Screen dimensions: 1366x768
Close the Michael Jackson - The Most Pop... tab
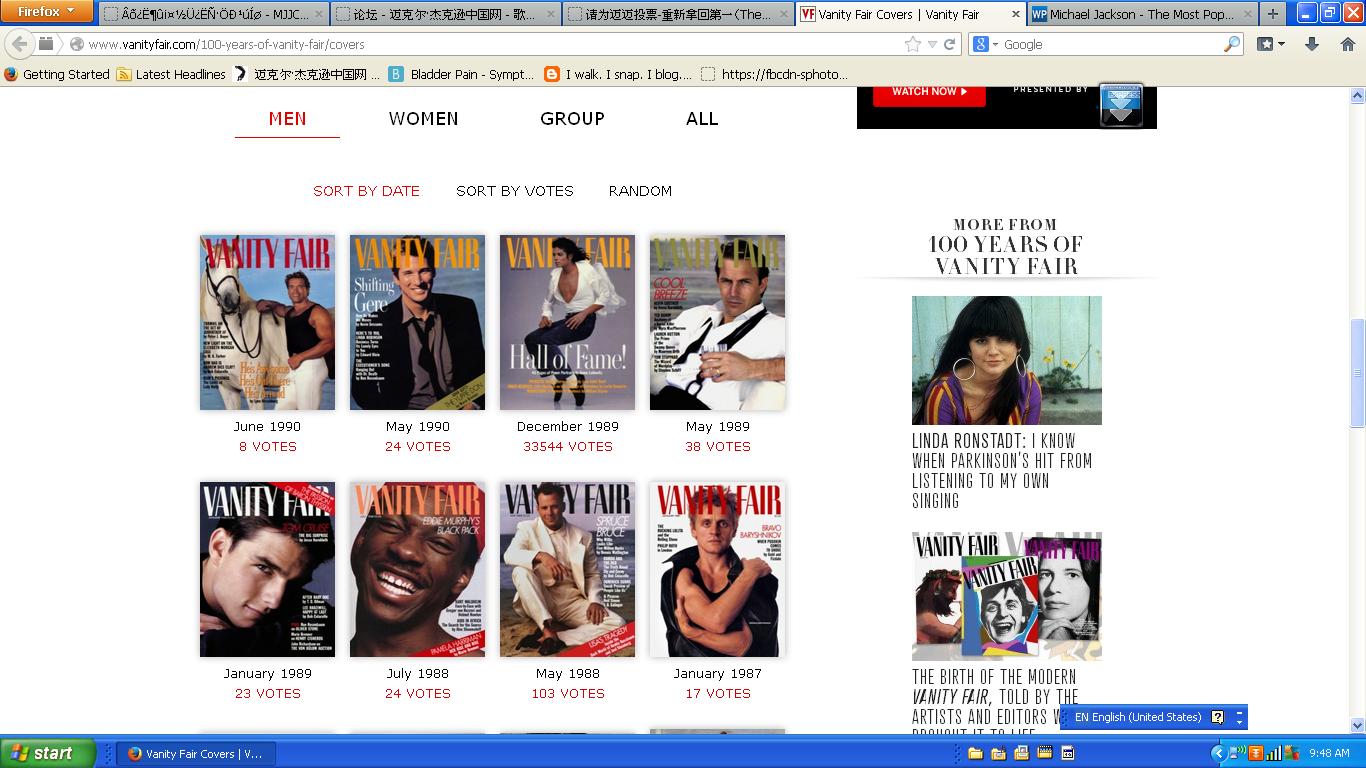1246,14
